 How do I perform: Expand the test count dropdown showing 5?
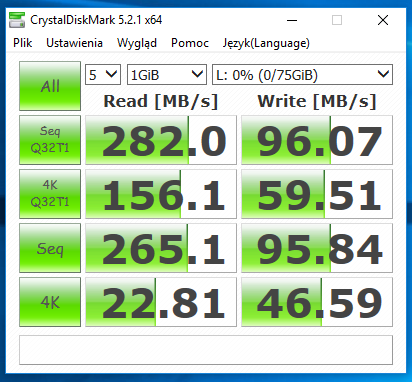(x=103, y=74)
